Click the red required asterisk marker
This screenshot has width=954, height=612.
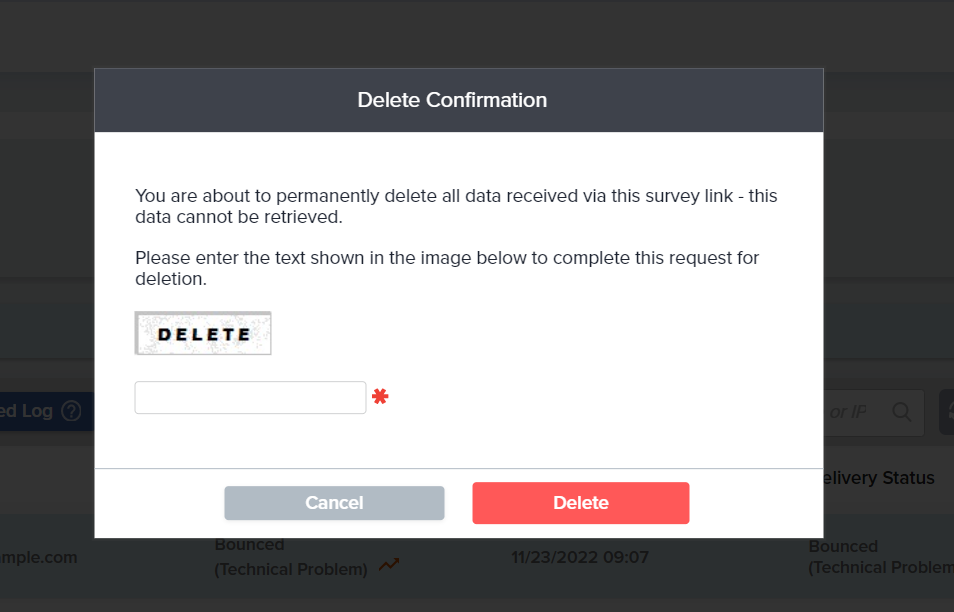coord(380,397)
